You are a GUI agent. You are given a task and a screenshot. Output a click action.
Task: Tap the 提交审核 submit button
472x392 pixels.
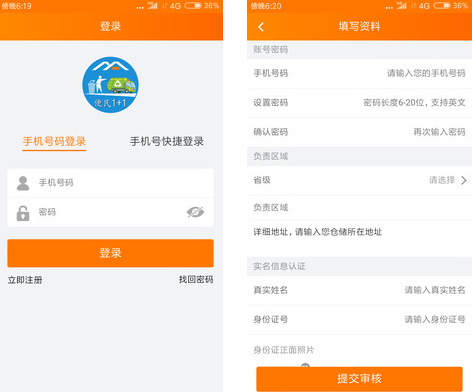(x=359, y=379)
